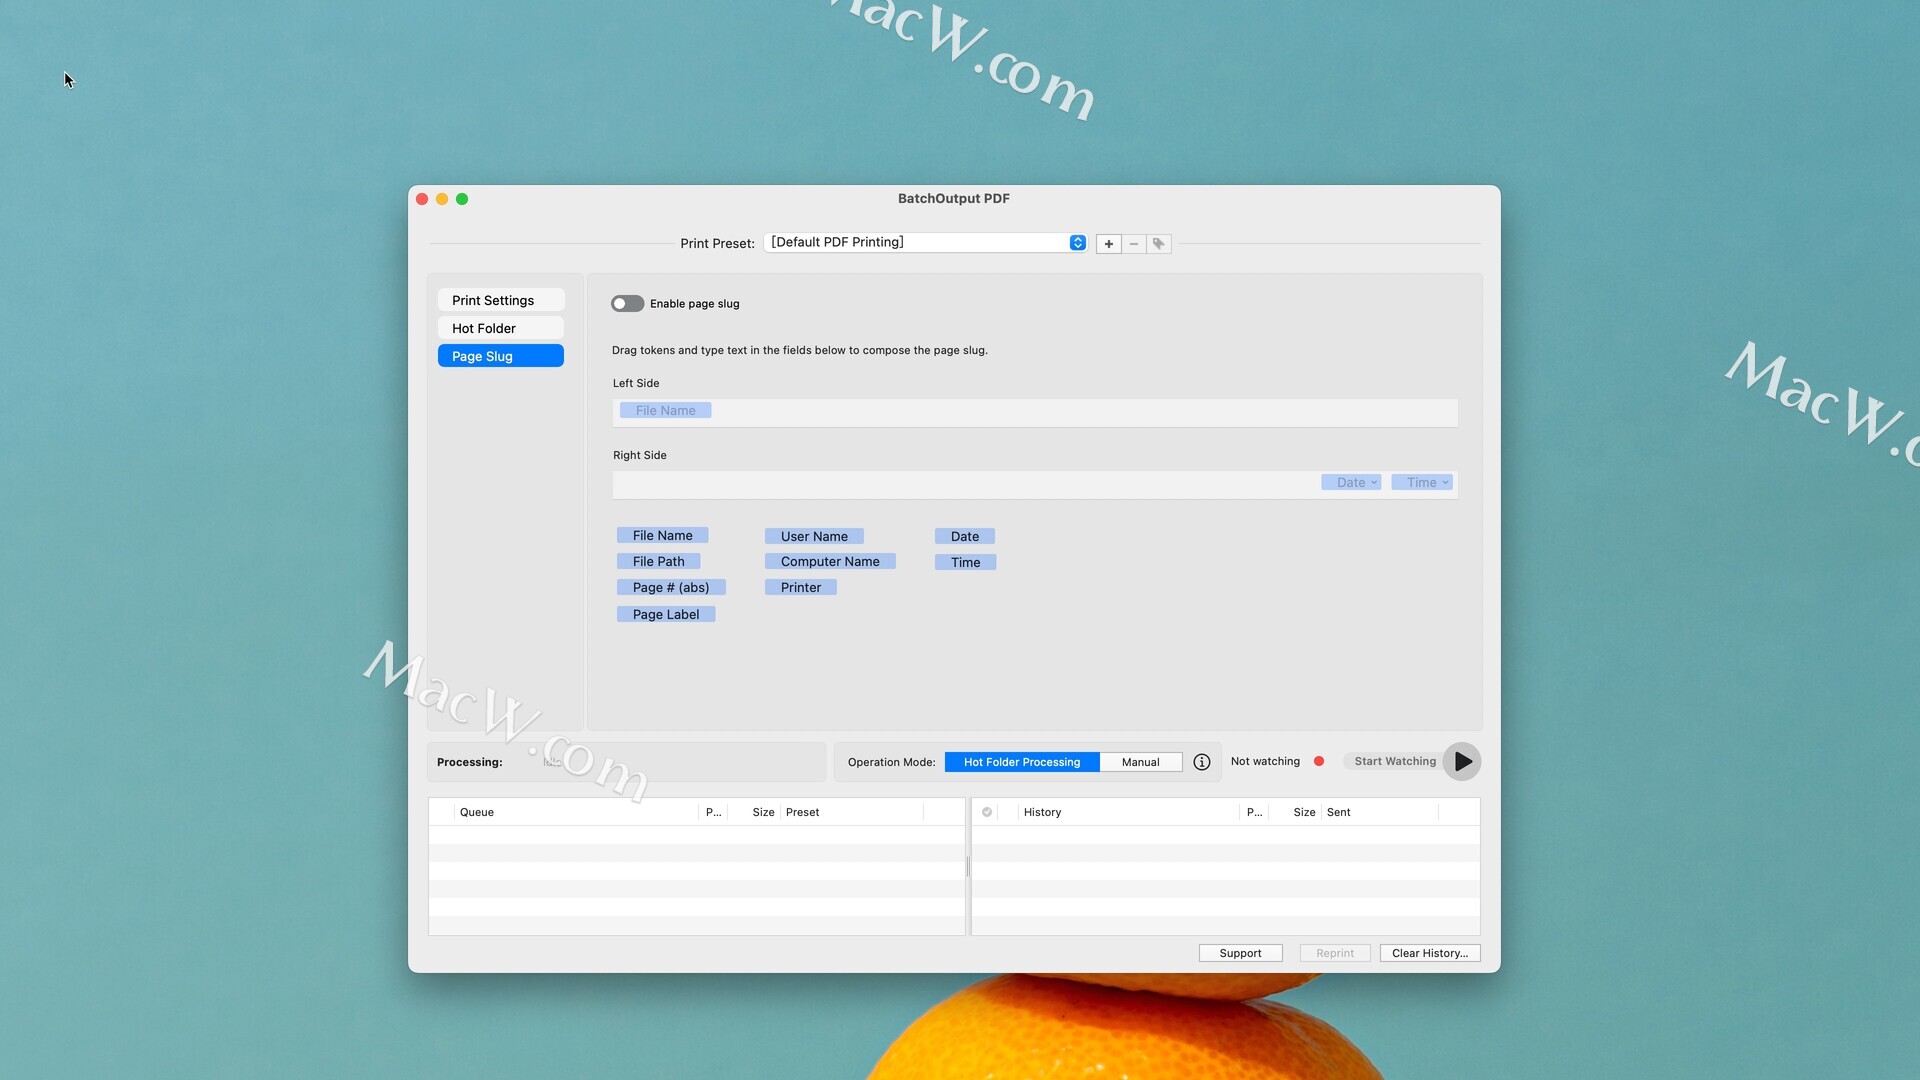Select the Time token from palette

[x=966, y=563]
